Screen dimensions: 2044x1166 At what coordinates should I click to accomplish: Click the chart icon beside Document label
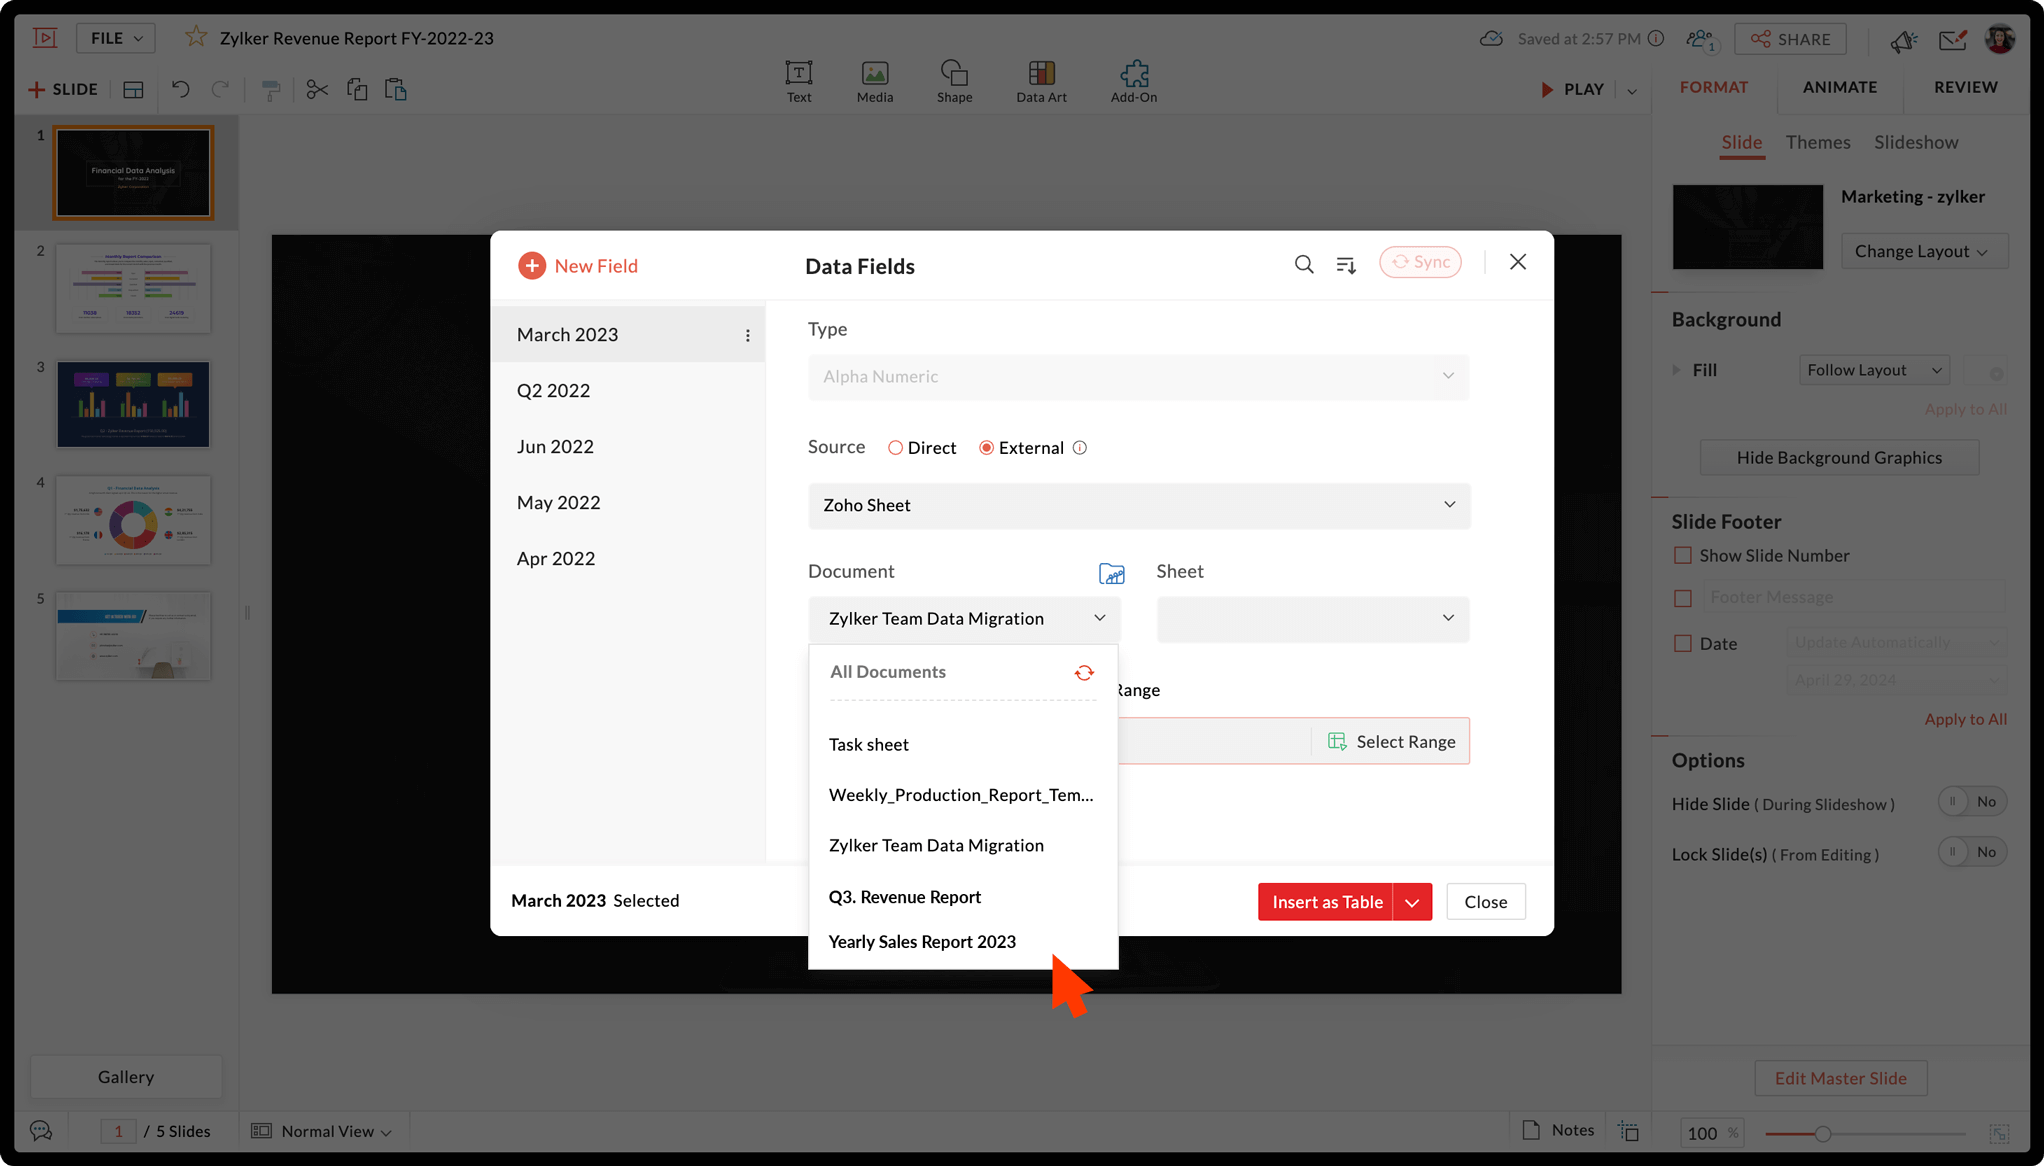[x=1111, y=573]
